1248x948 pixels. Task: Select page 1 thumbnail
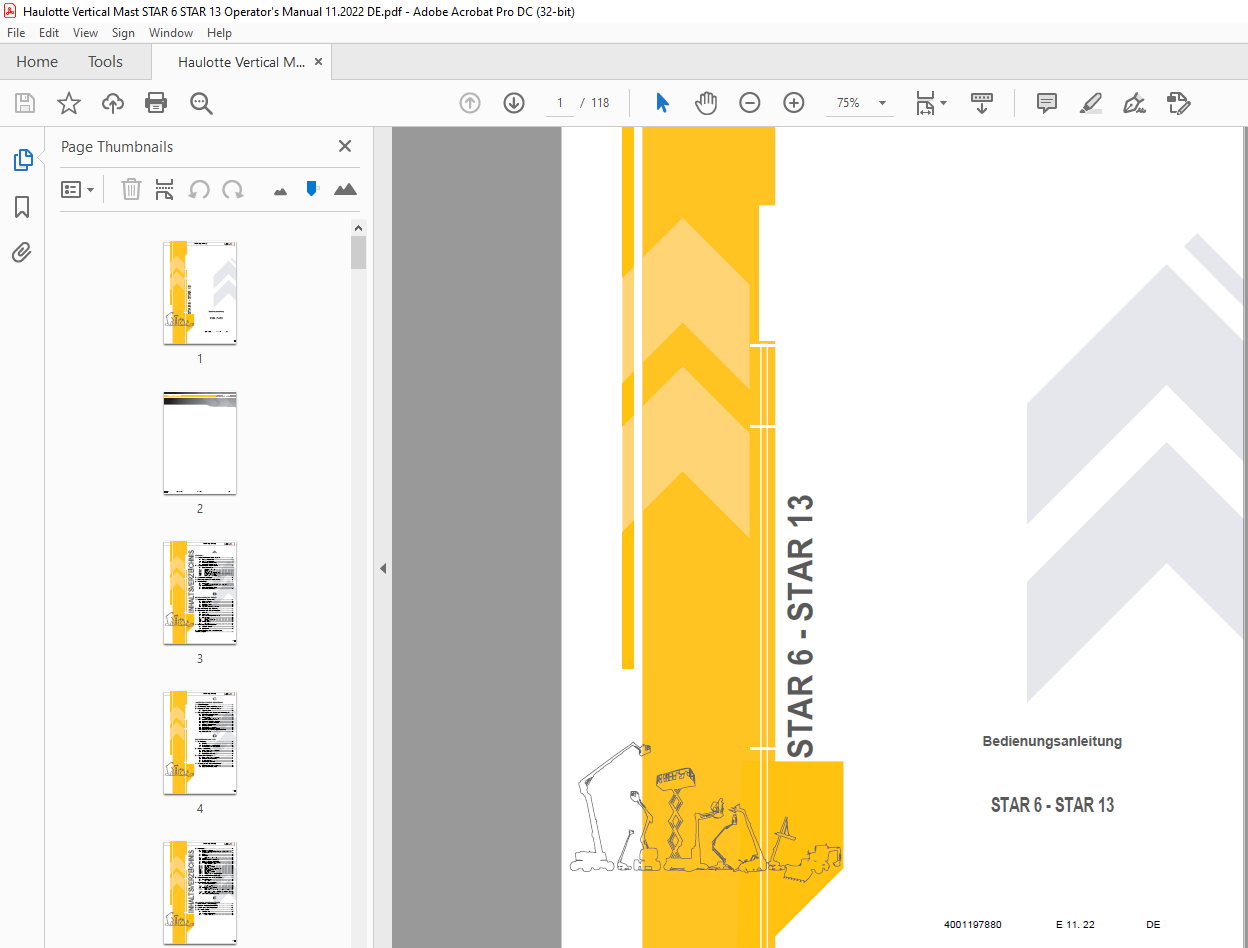pos(200,293)
